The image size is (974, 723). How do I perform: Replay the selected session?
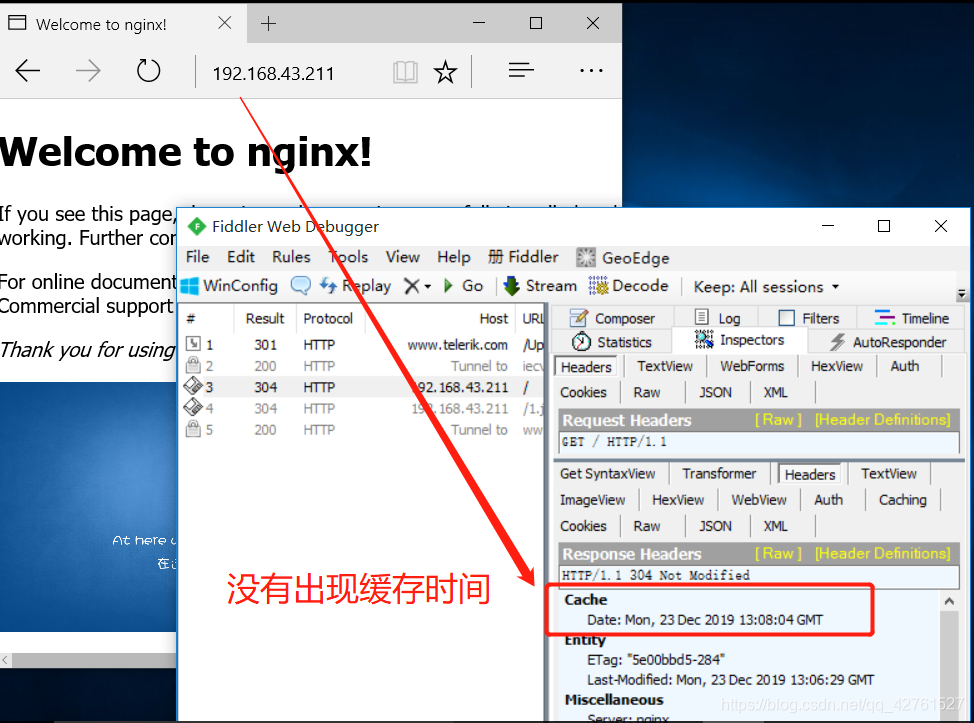[x=355, y=286]
